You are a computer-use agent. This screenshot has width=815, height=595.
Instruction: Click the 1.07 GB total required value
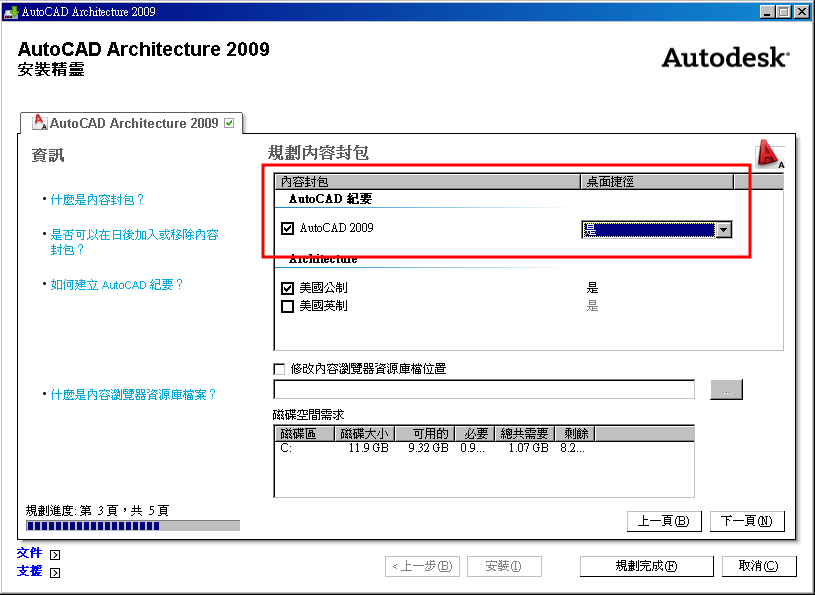(529, 448)
